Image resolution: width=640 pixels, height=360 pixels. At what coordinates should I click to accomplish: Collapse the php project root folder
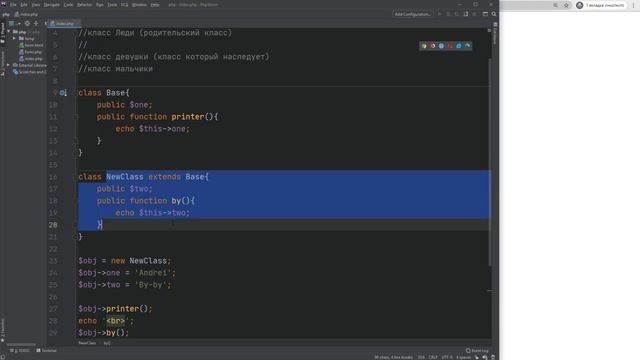(x=9, y=31)
